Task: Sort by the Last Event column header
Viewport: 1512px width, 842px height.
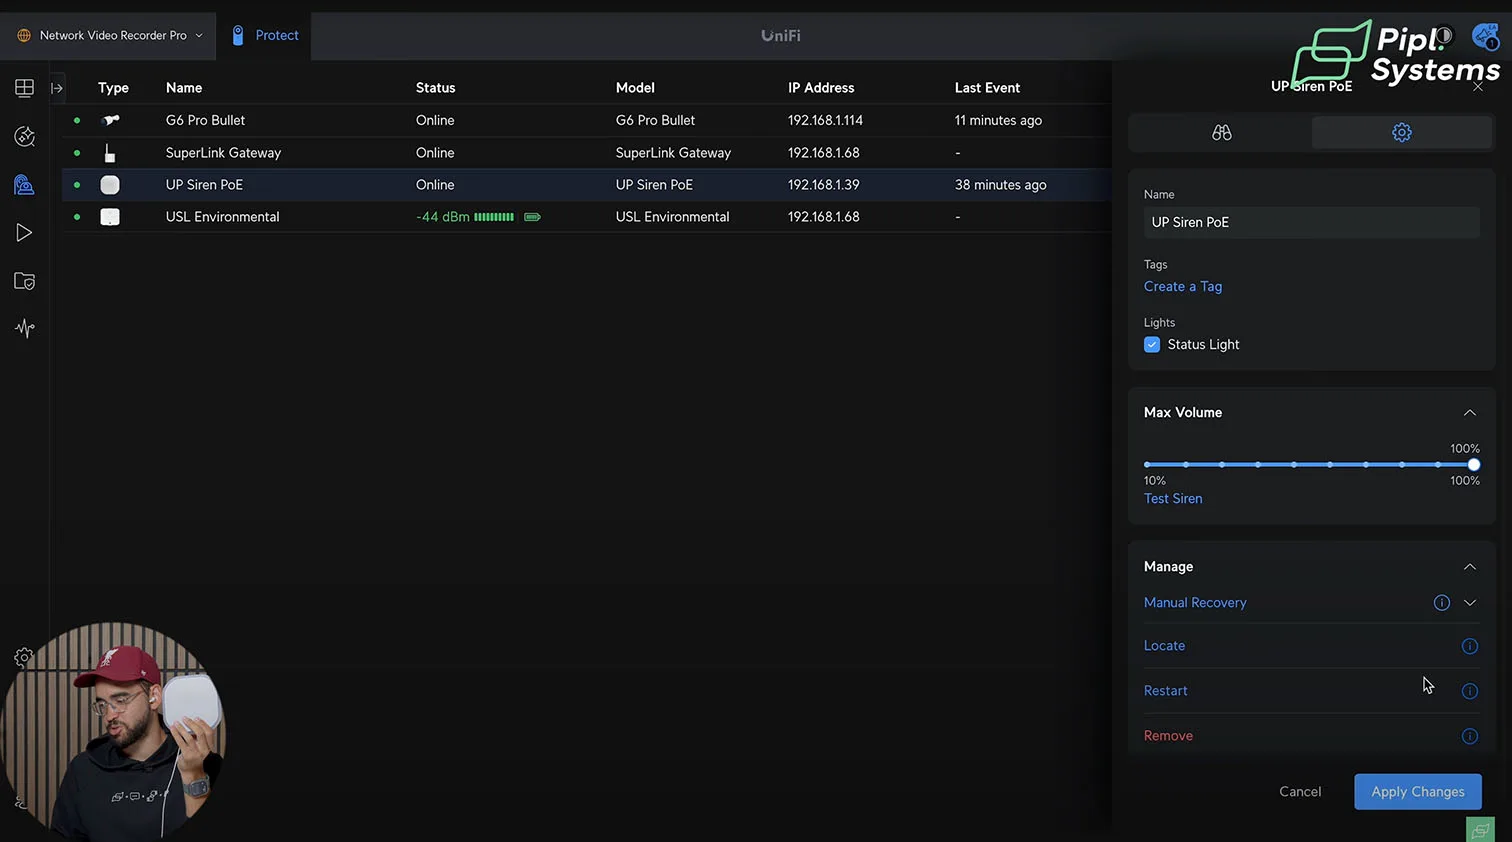Action: click(x=987, y=88)
